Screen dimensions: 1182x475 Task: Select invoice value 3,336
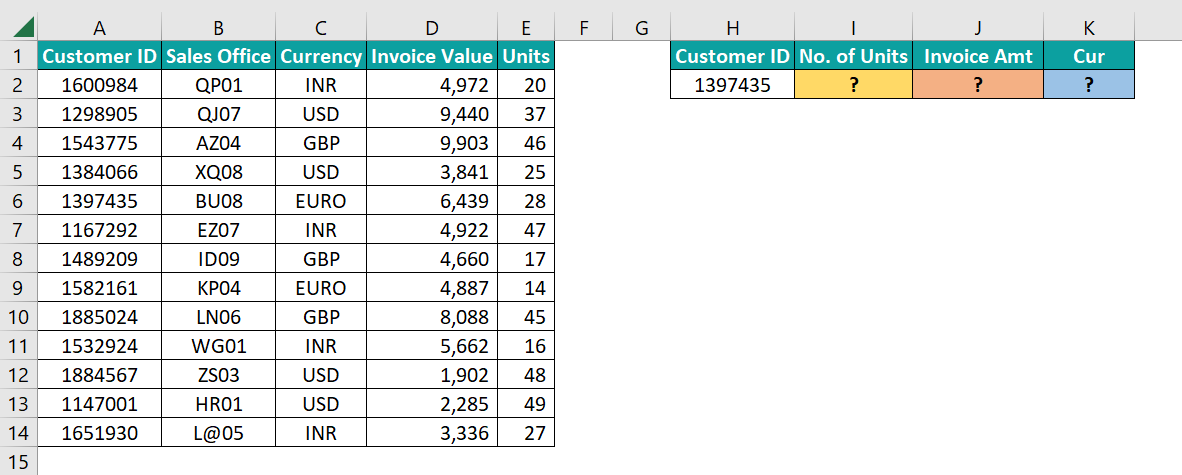point(432,433)
